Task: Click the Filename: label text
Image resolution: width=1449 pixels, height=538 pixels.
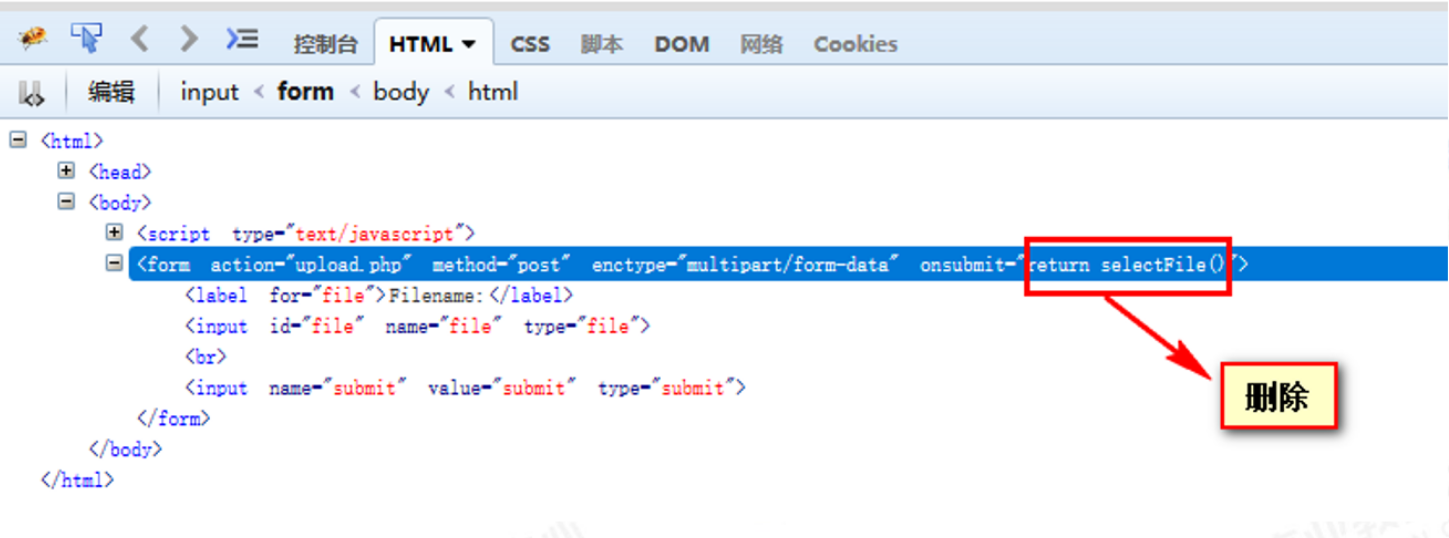Action: click(437, 296)
